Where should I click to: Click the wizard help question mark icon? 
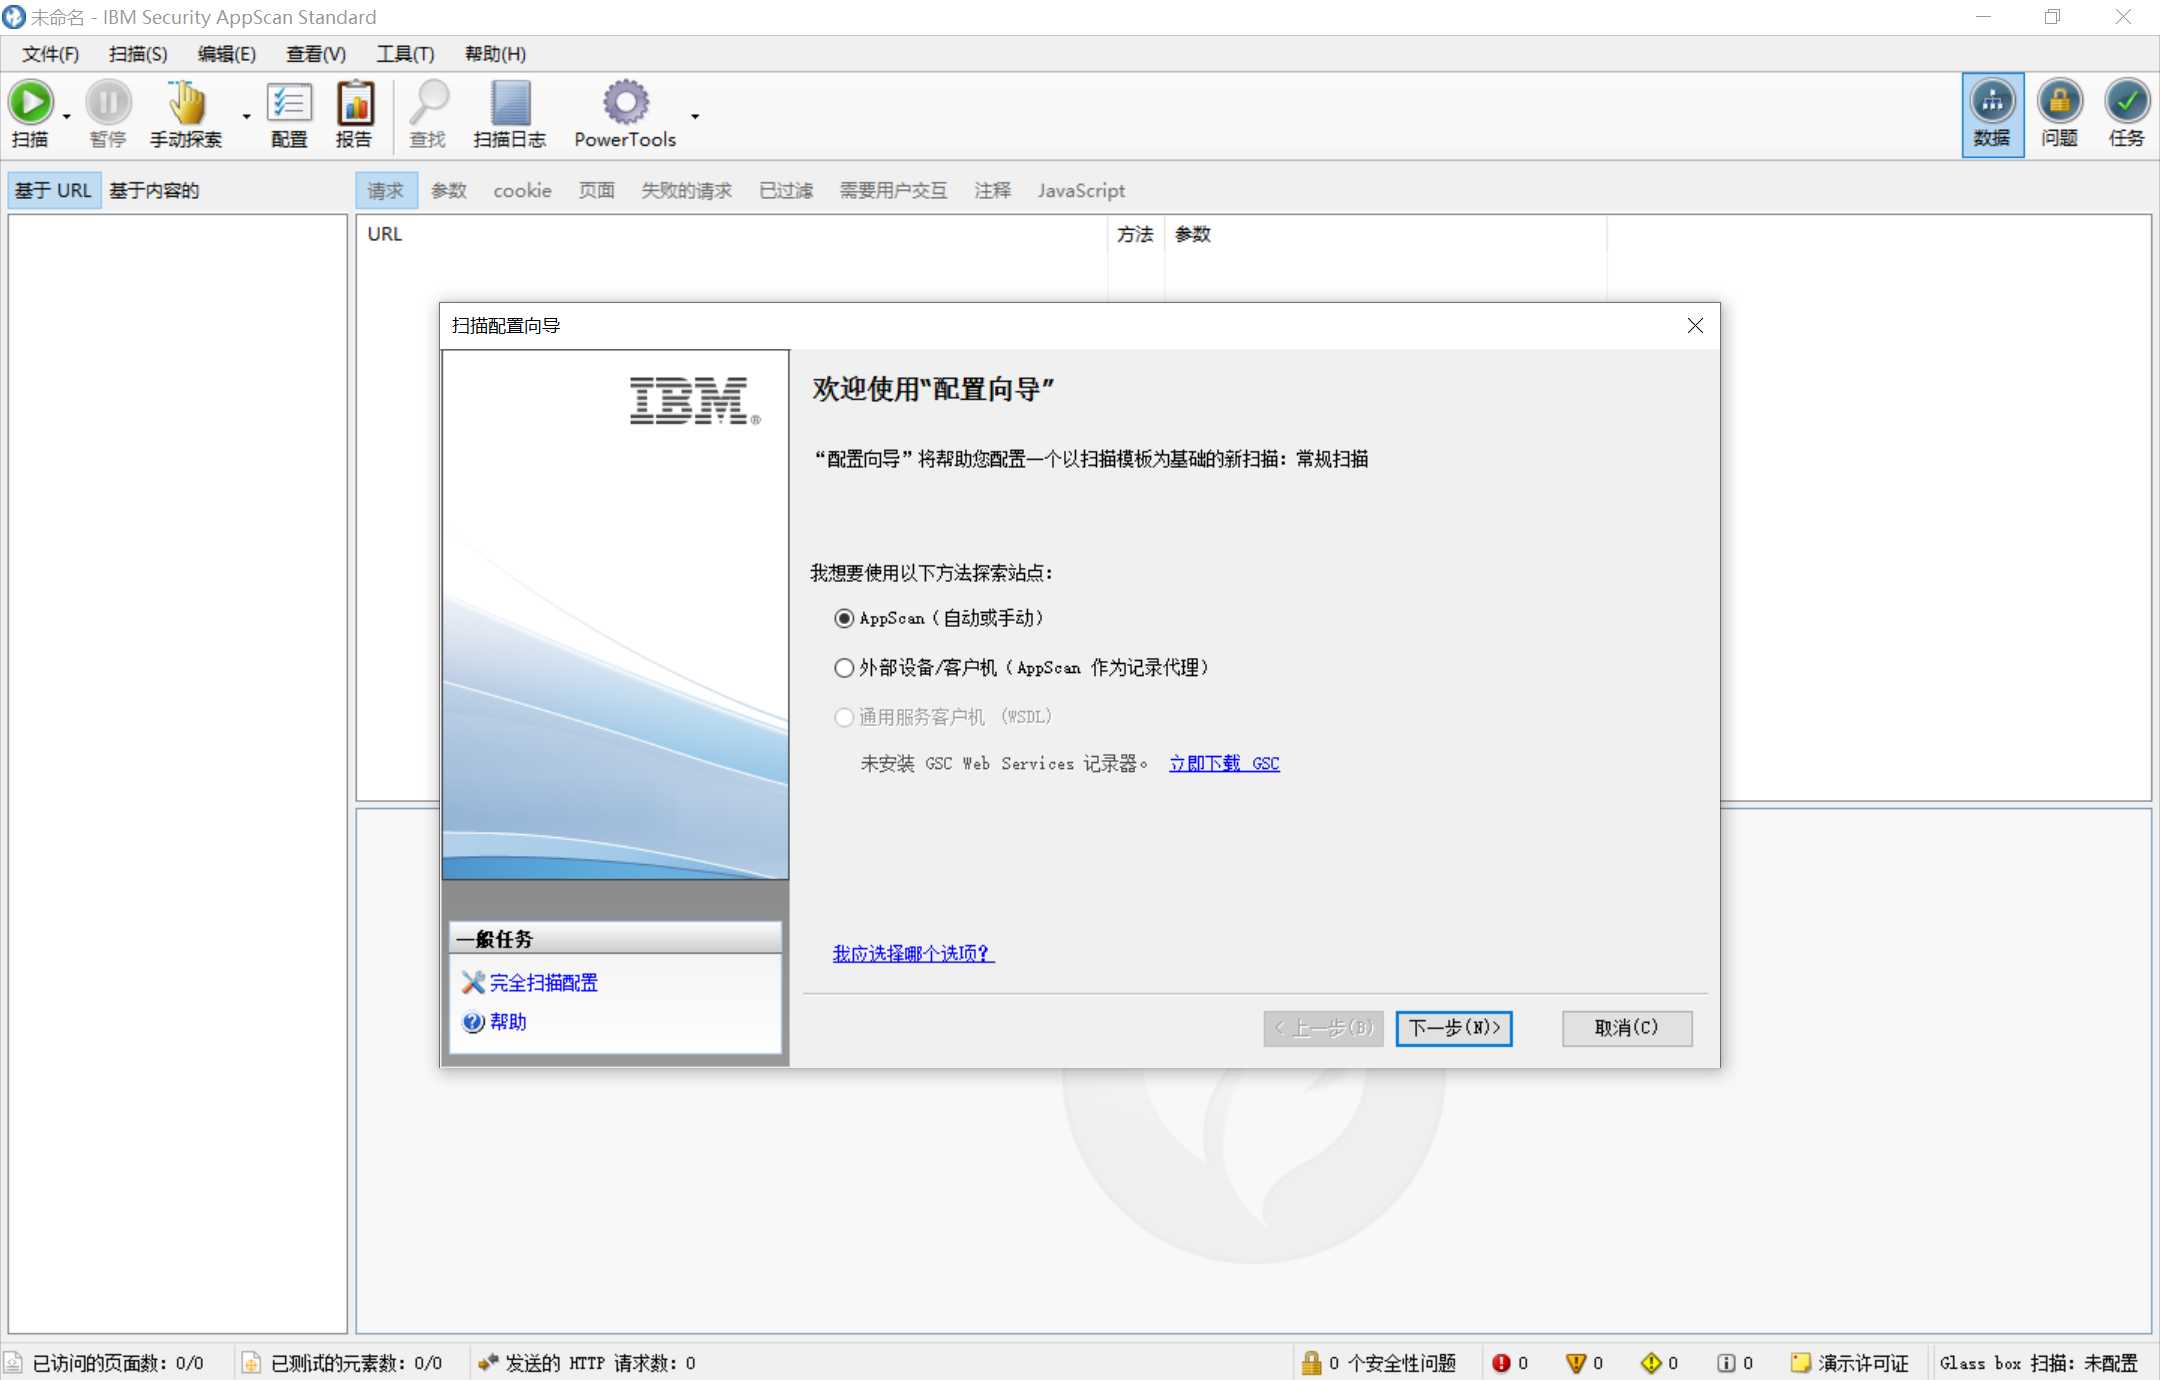[473, 1022]
